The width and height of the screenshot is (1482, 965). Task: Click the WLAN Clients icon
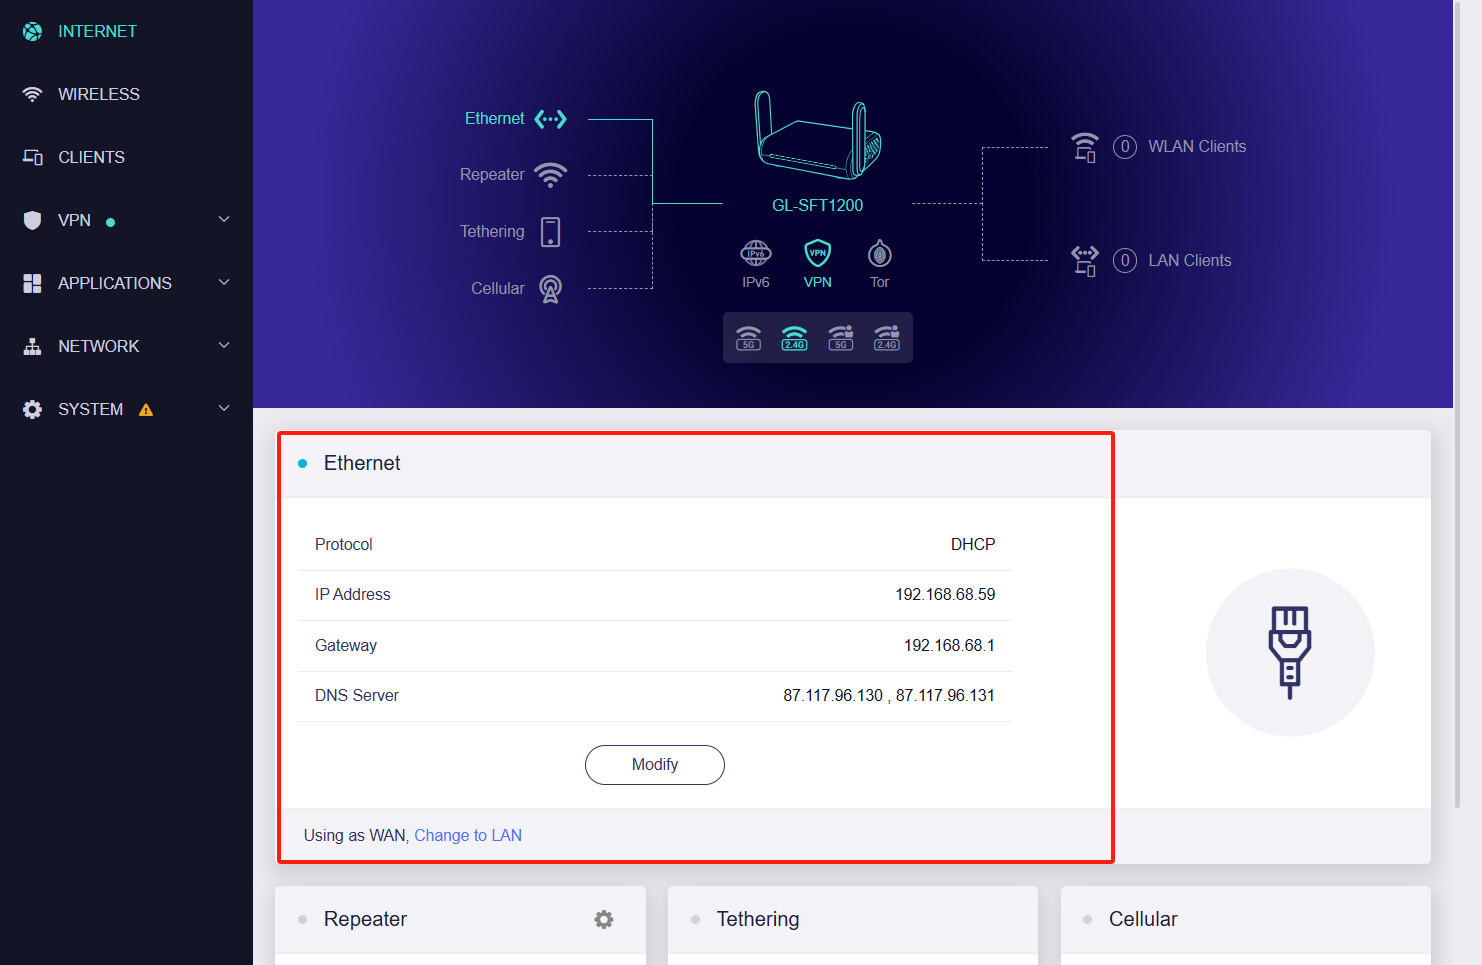coord(1085,147)
